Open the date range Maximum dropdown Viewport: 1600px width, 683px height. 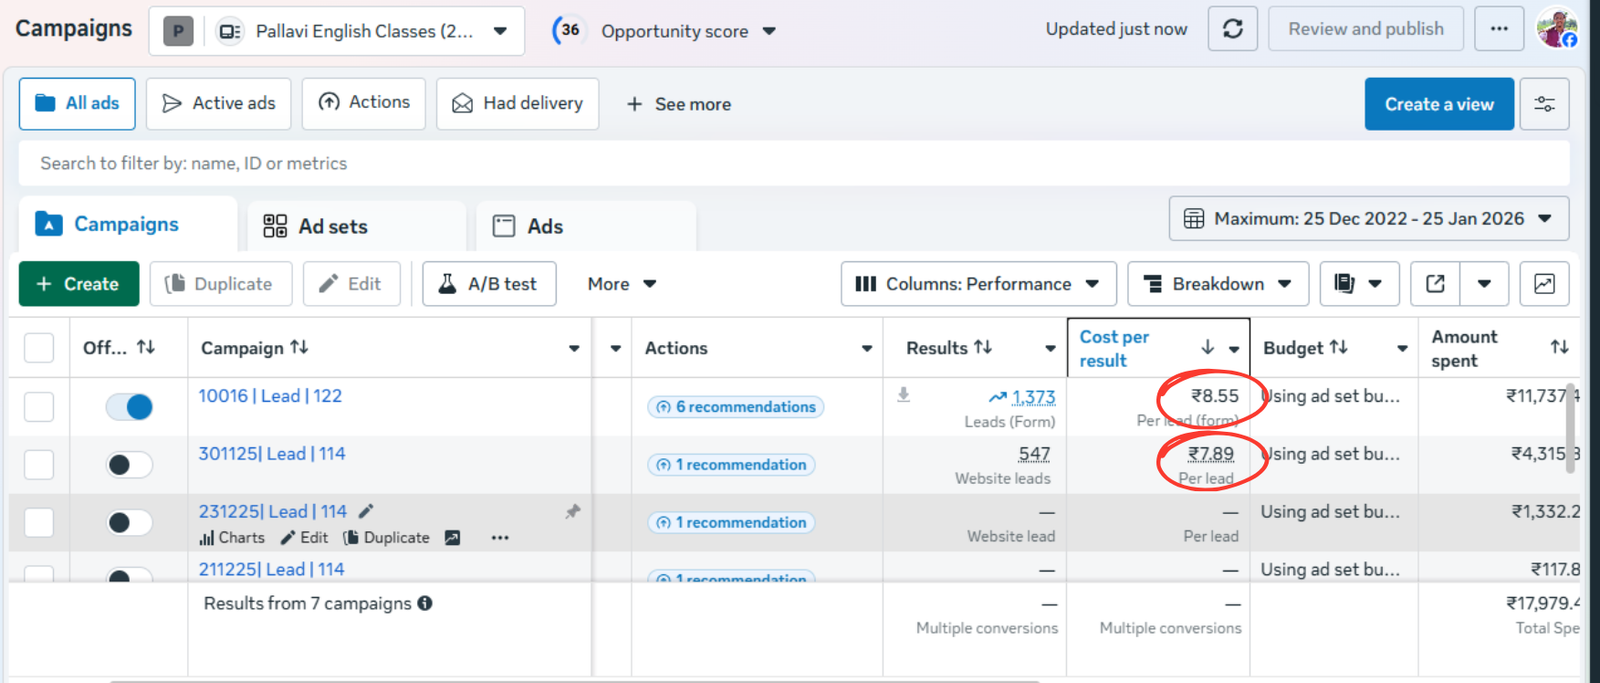coord(1369,219)
